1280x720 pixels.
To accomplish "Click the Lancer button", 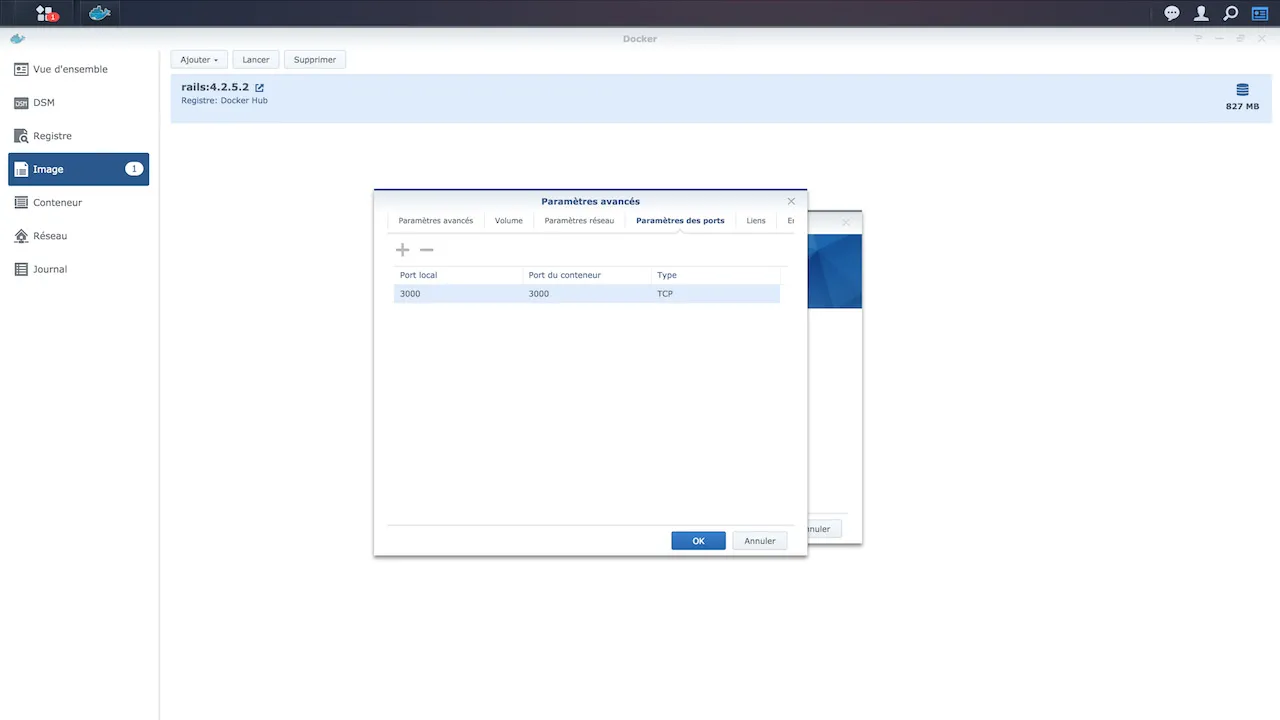I will pos(256,60).
